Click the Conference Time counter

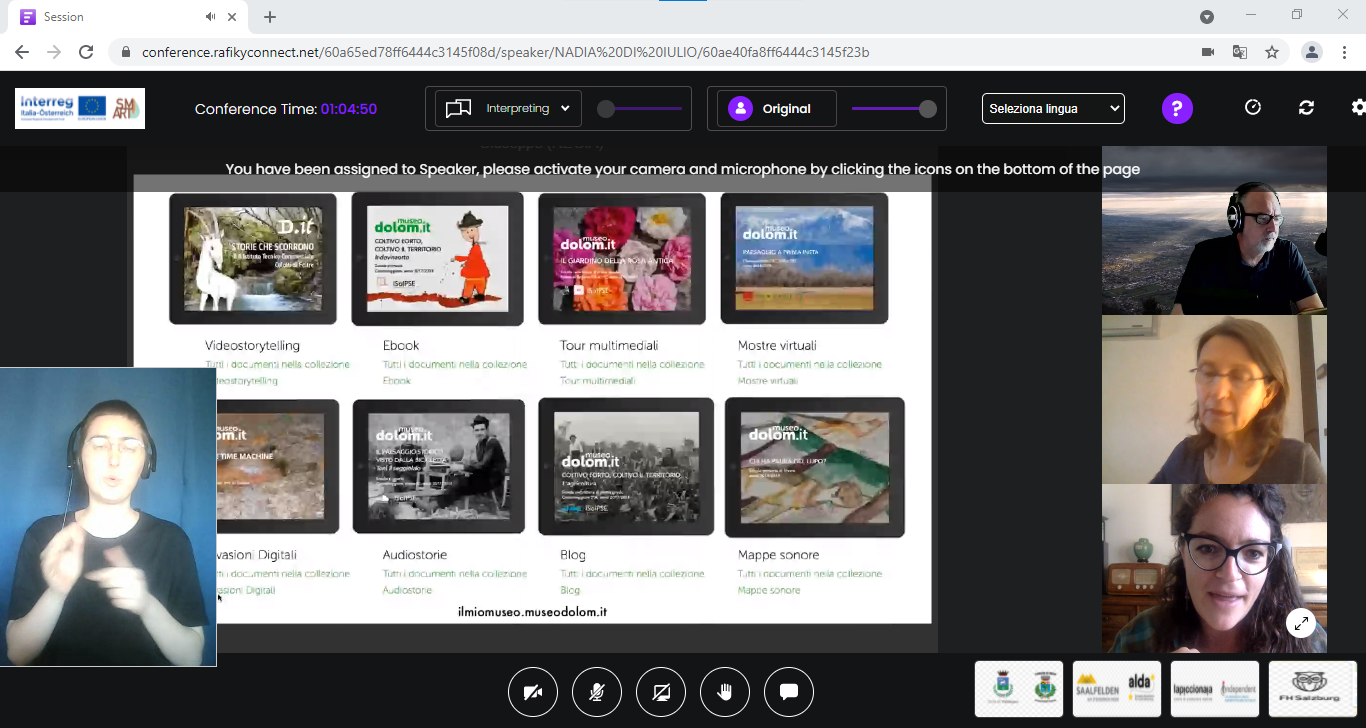[286, 109]
